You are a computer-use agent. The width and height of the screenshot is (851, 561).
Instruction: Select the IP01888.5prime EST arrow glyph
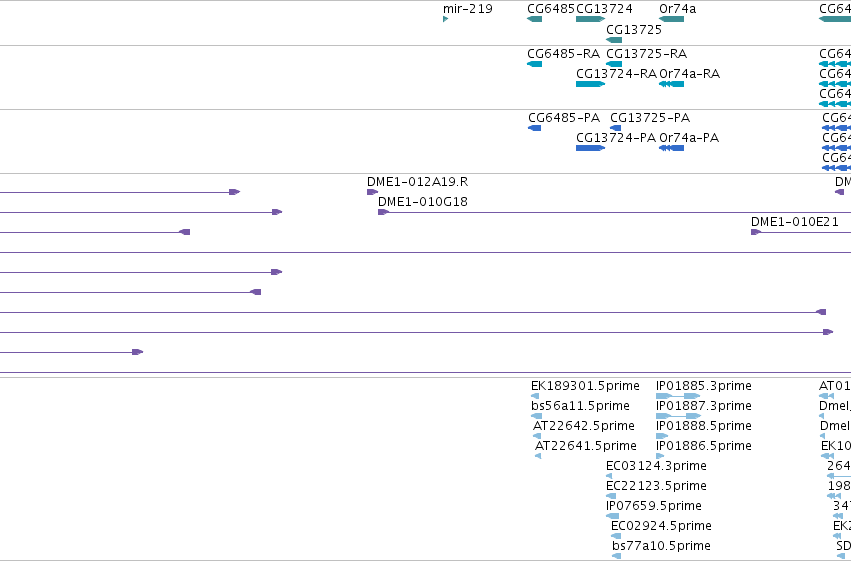click(662, 436)
